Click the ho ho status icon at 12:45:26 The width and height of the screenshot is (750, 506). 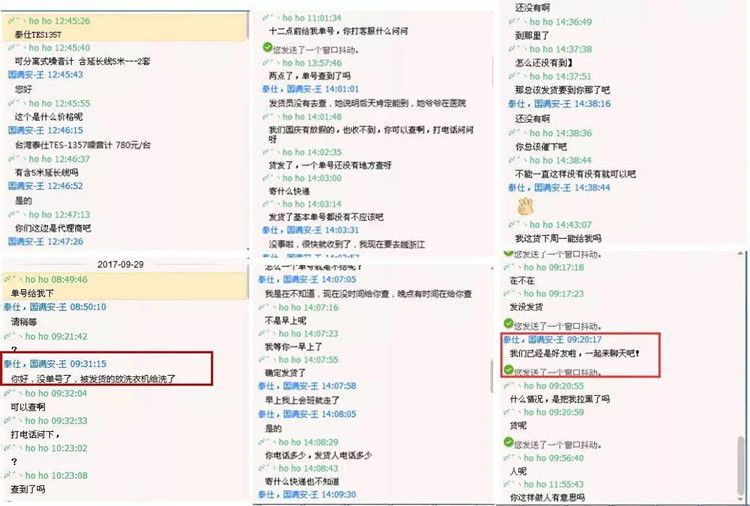(14, 20)
